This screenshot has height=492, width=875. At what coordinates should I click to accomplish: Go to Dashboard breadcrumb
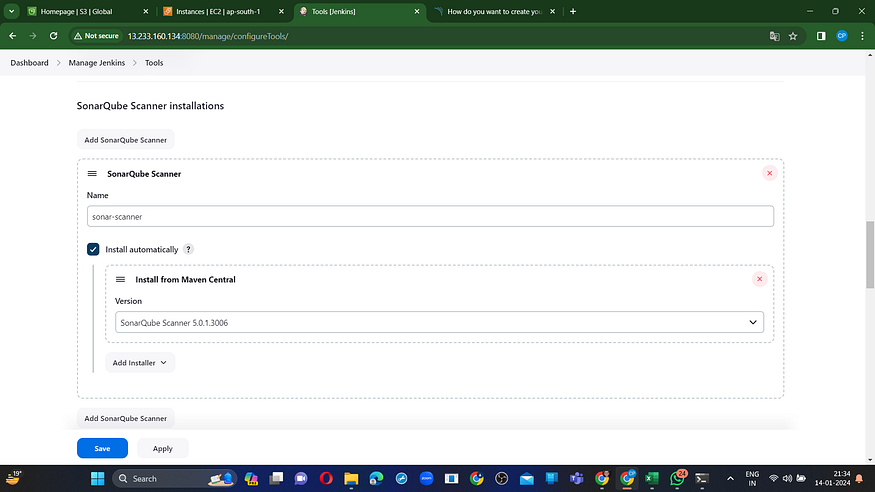pyautogui.click(x=29, y=62)
